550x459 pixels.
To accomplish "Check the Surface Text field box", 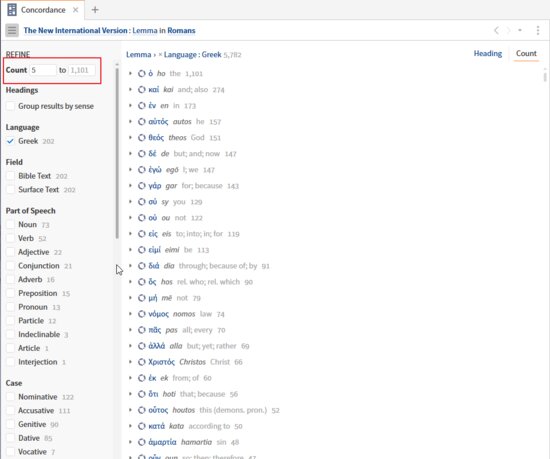I will pyautogui.click(x=11, y=189).
